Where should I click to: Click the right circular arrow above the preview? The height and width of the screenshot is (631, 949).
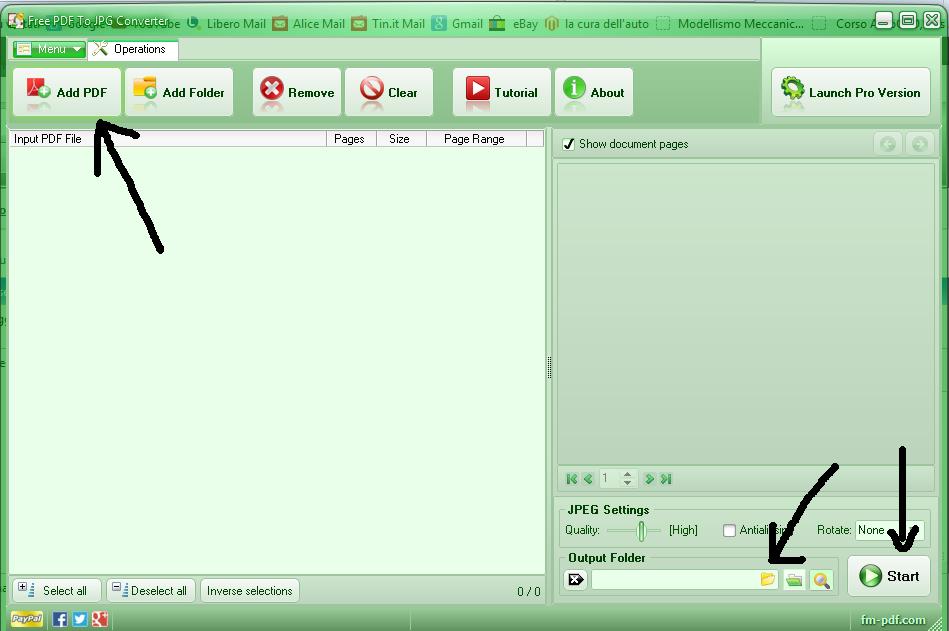coord(919,144)
